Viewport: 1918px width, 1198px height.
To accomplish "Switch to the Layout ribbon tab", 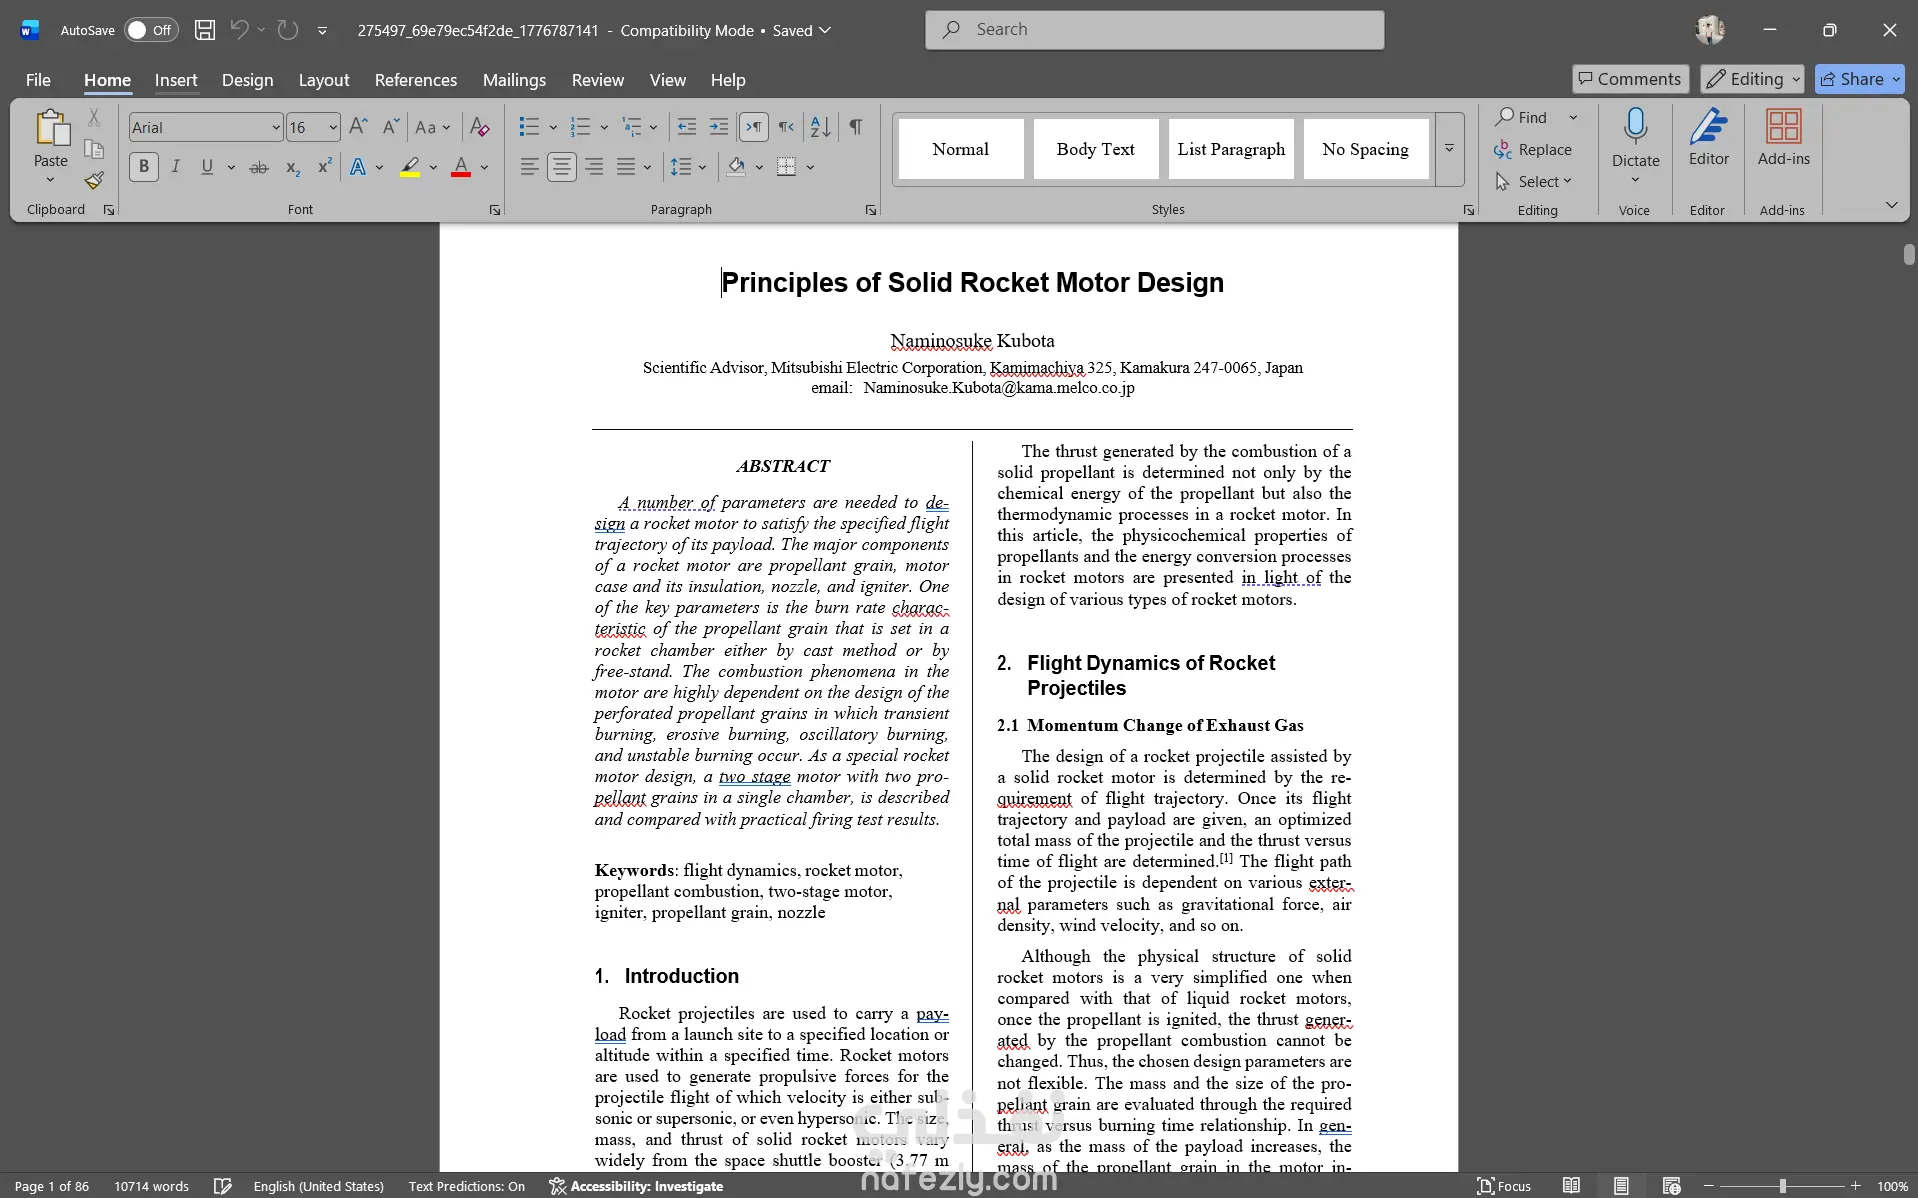I will [324, 80].
